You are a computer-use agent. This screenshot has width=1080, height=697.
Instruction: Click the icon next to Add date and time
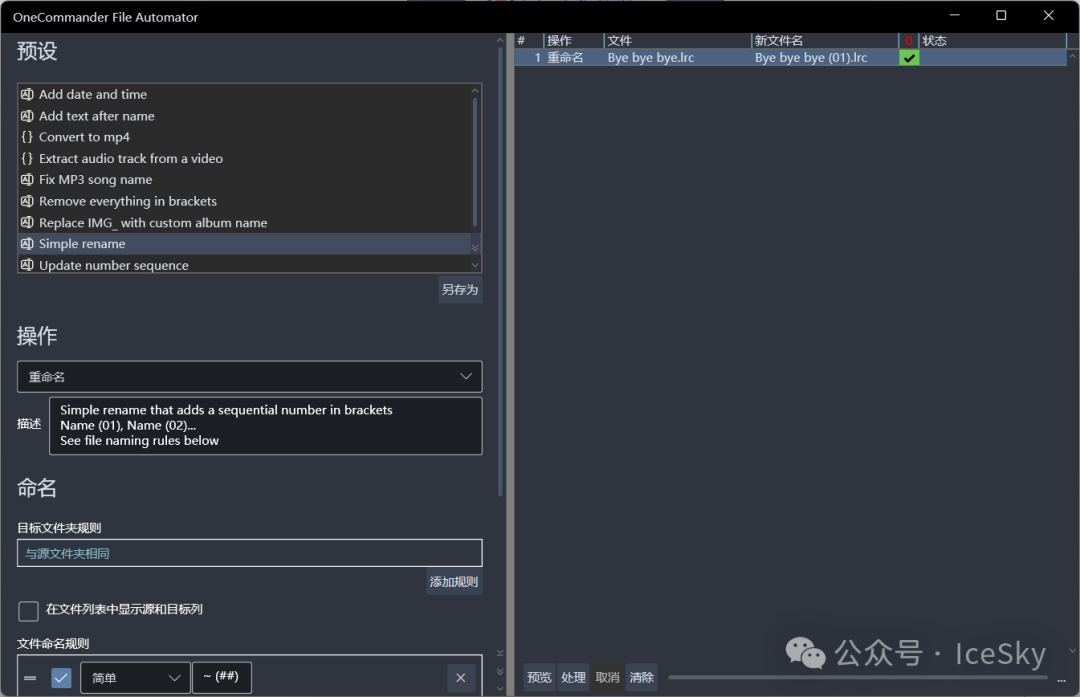tap(27, 95)
